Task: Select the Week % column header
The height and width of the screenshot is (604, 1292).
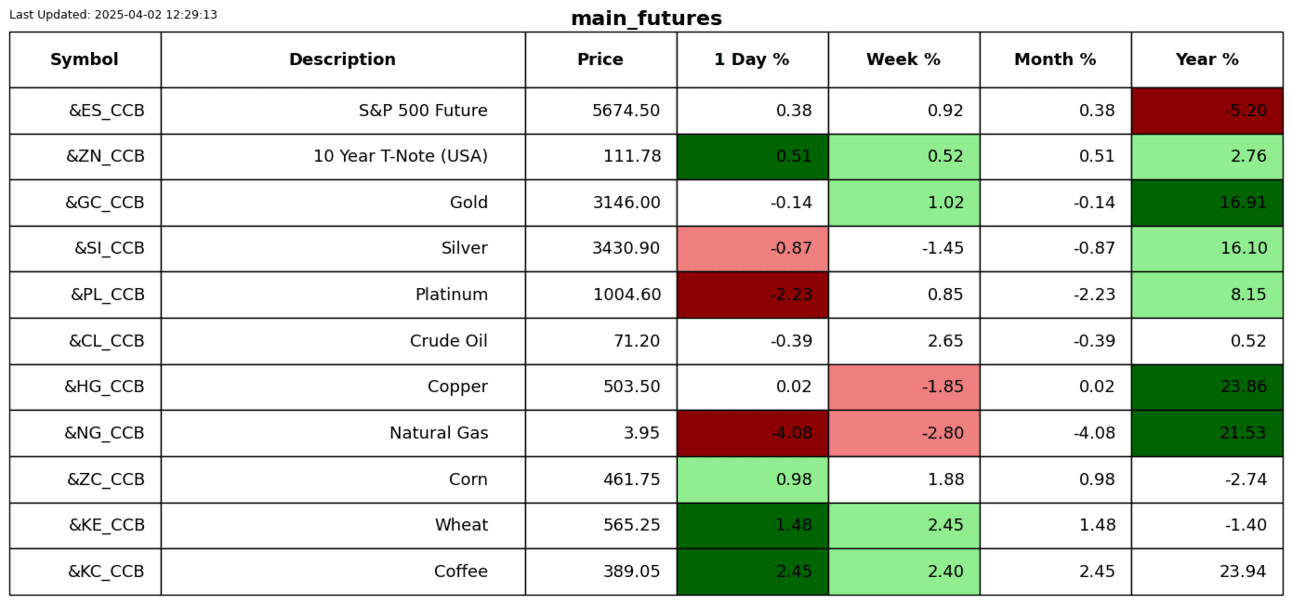Action: 903,60
